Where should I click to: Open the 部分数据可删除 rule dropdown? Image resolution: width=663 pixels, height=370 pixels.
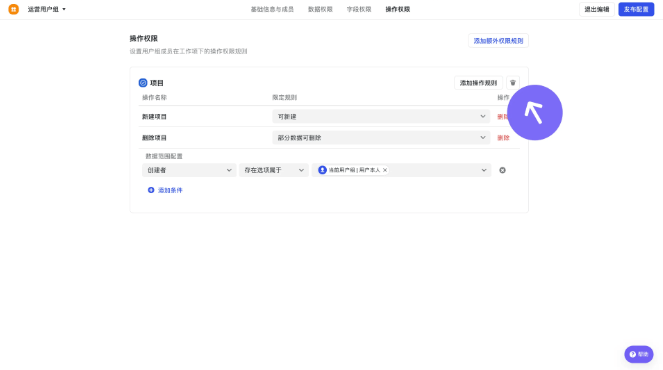[381, 137]
